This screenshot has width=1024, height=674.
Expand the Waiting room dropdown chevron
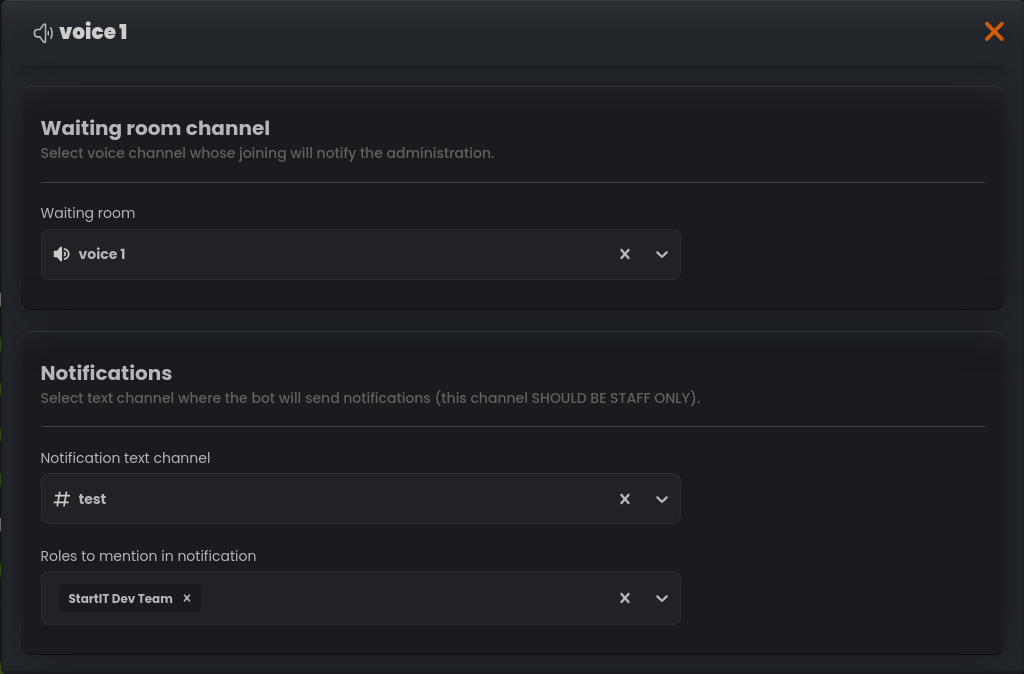pos(661,254)
